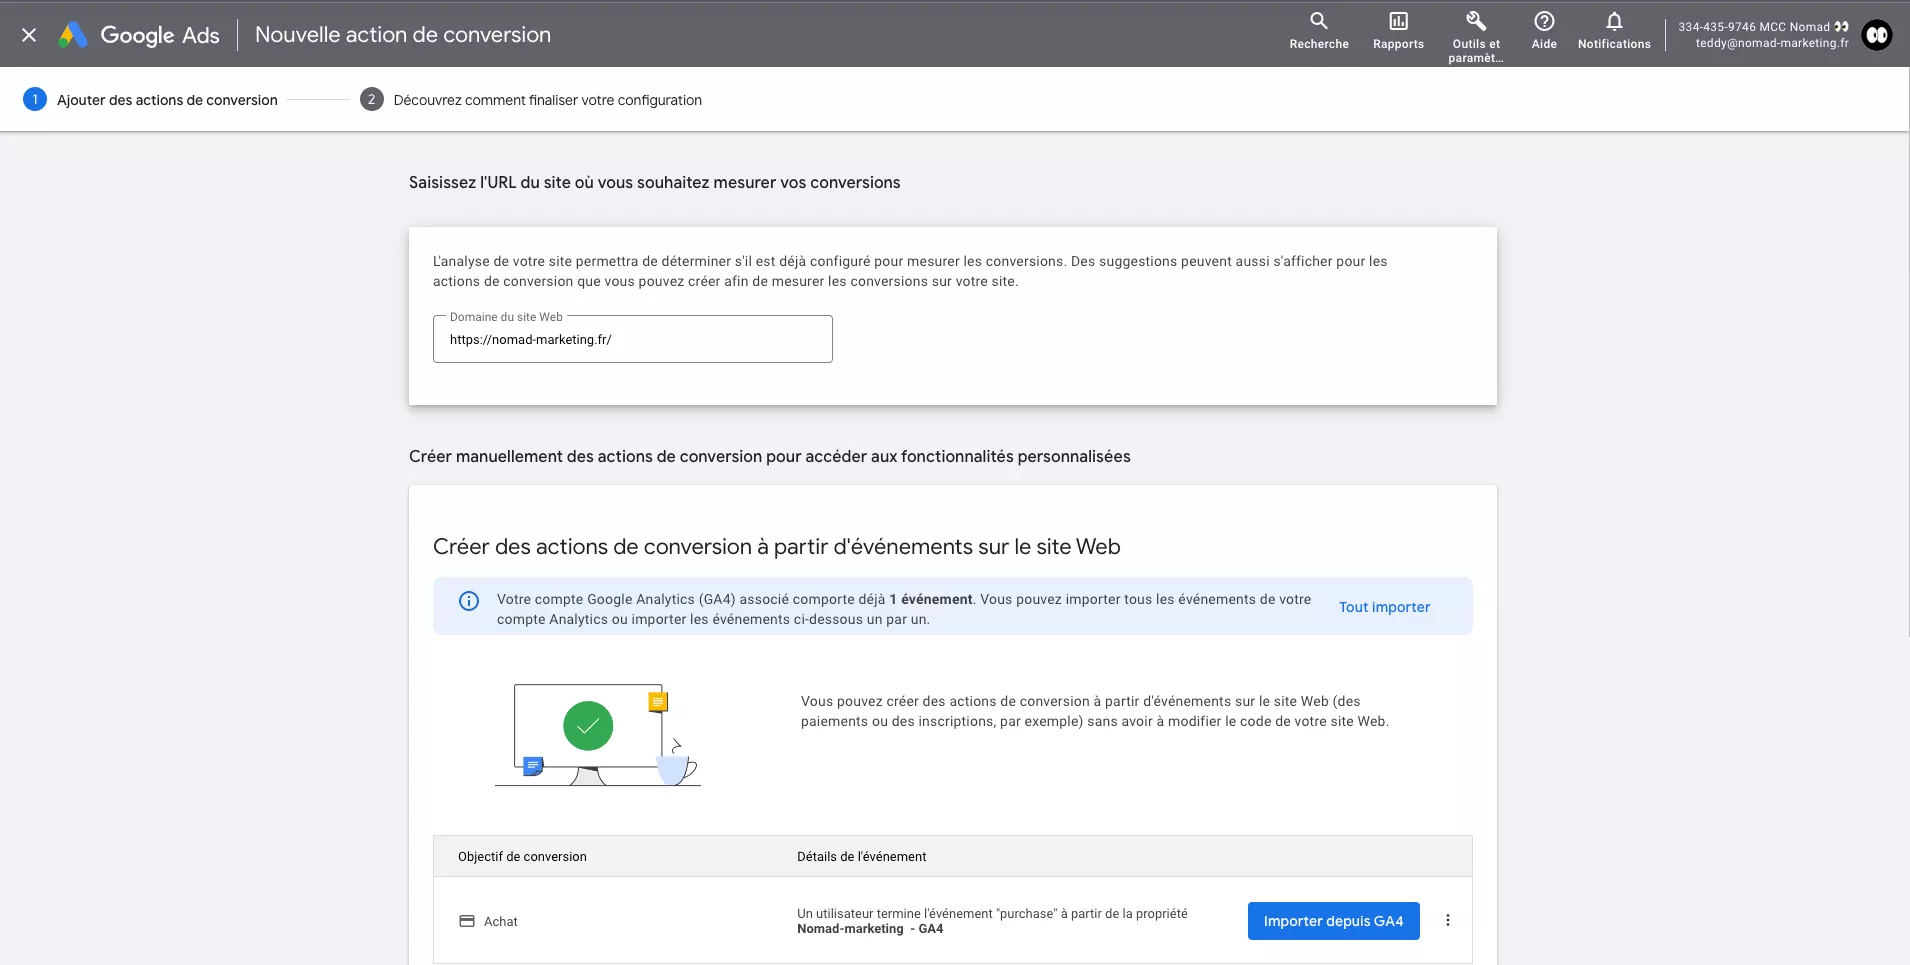Click the Achat purchase card icon
This screenshot has height=965, width=1910.
point(466,920)
